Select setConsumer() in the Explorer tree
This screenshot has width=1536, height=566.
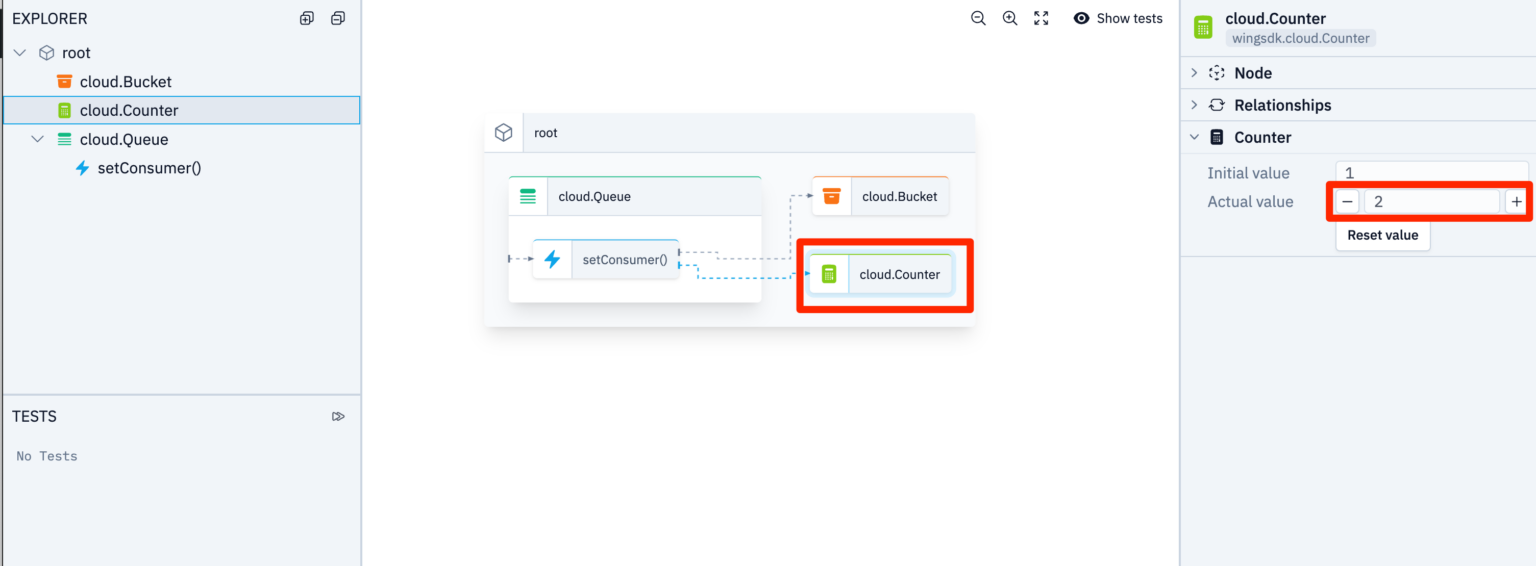click(149, 168)
